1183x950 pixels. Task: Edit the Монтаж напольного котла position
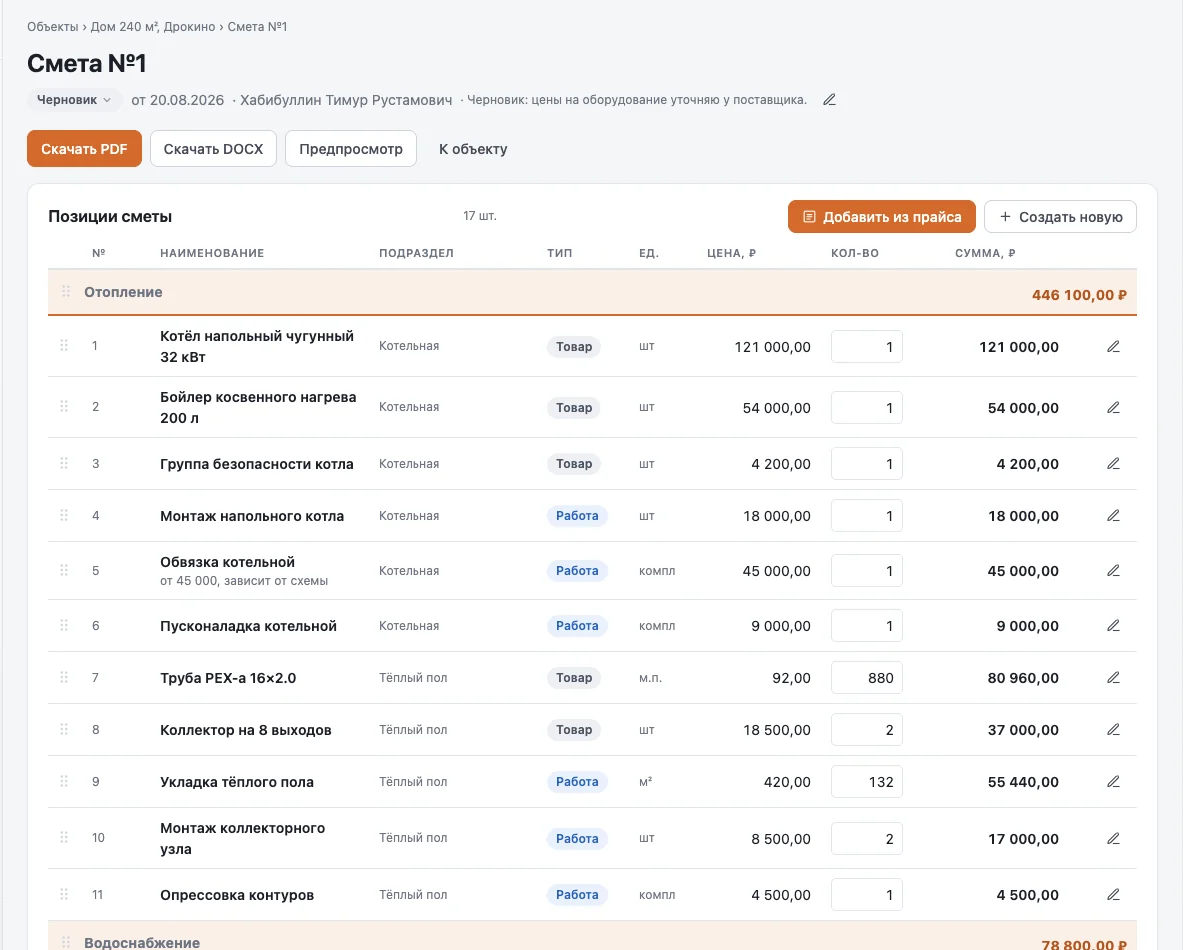coord(1113,515)
